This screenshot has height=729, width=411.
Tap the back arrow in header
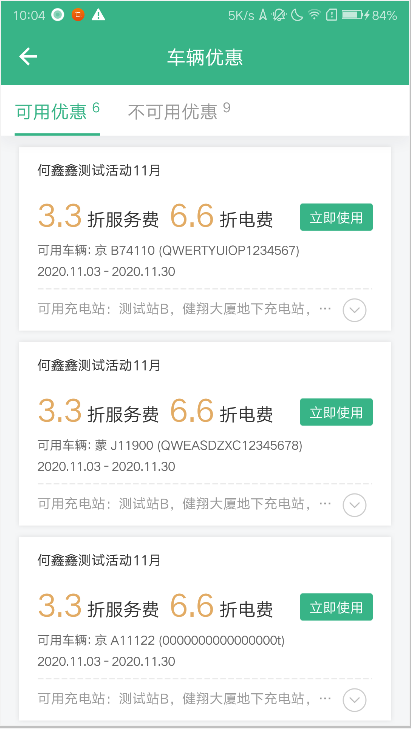[28, 57]
